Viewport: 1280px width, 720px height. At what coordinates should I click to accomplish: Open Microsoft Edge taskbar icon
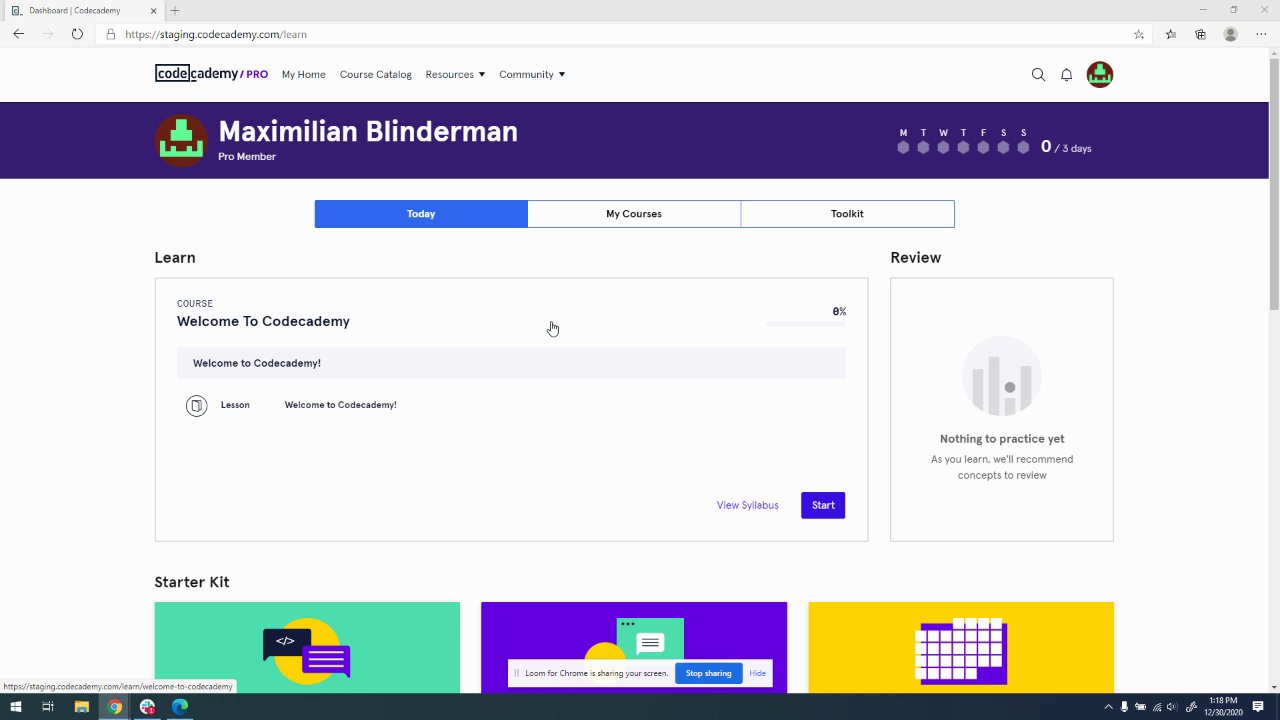point(180,707)
